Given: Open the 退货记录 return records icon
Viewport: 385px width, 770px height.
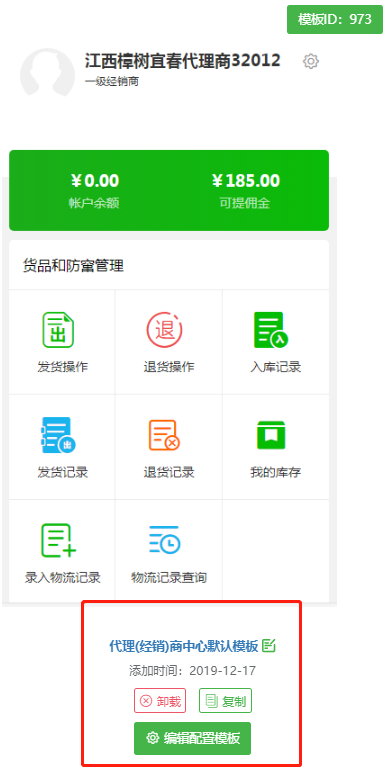Looking at the screenshot, I should coord(164,435).
